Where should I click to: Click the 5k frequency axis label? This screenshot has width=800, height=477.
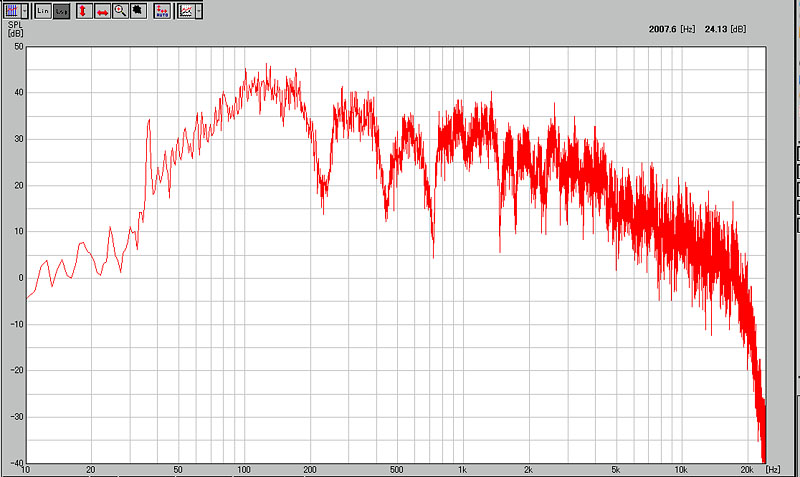pyautogui.click(x=615, y=470)
